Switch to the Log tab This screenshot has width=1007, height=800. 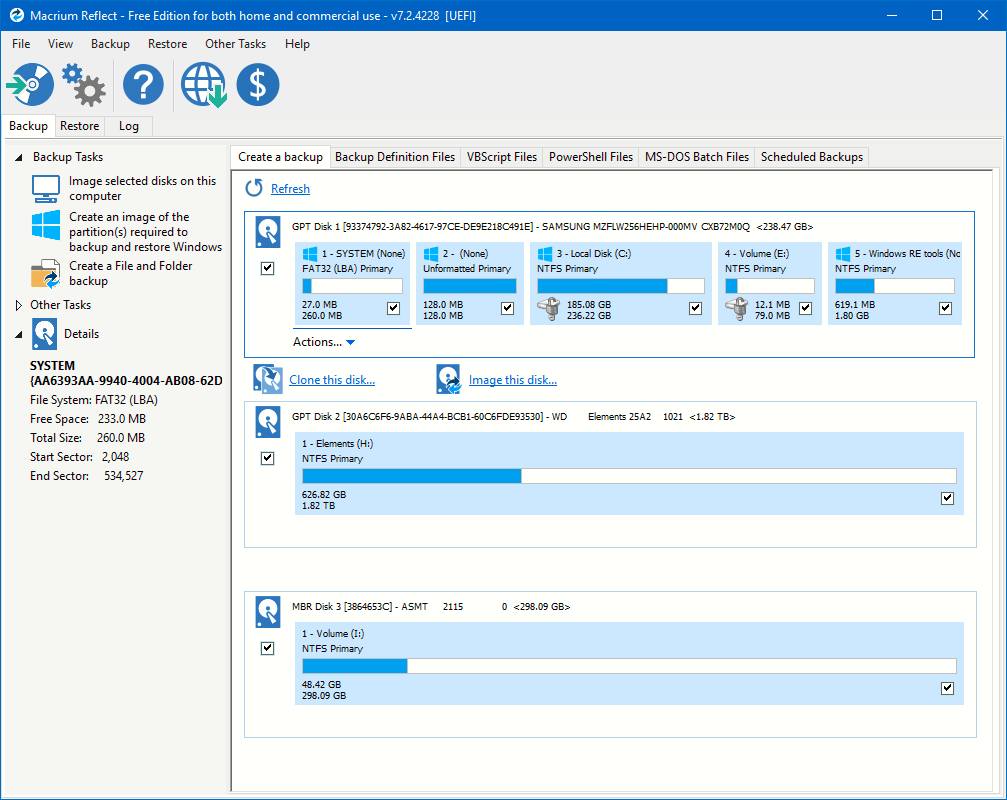point(129,126)
